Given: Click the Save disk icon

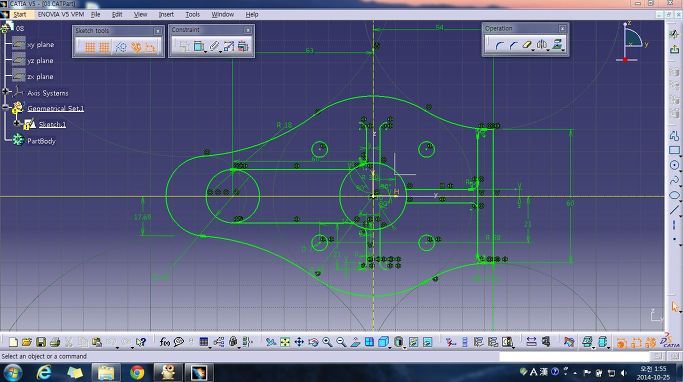Looking at the screenshot, I should point(41,342).
